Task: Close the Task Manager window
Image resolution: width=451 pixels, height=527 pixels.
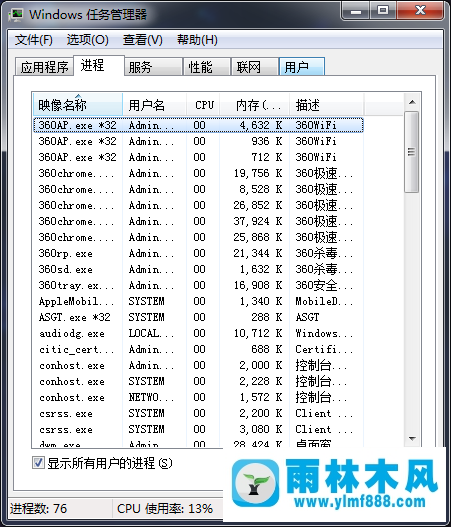Action: click(x=420, y=11)
